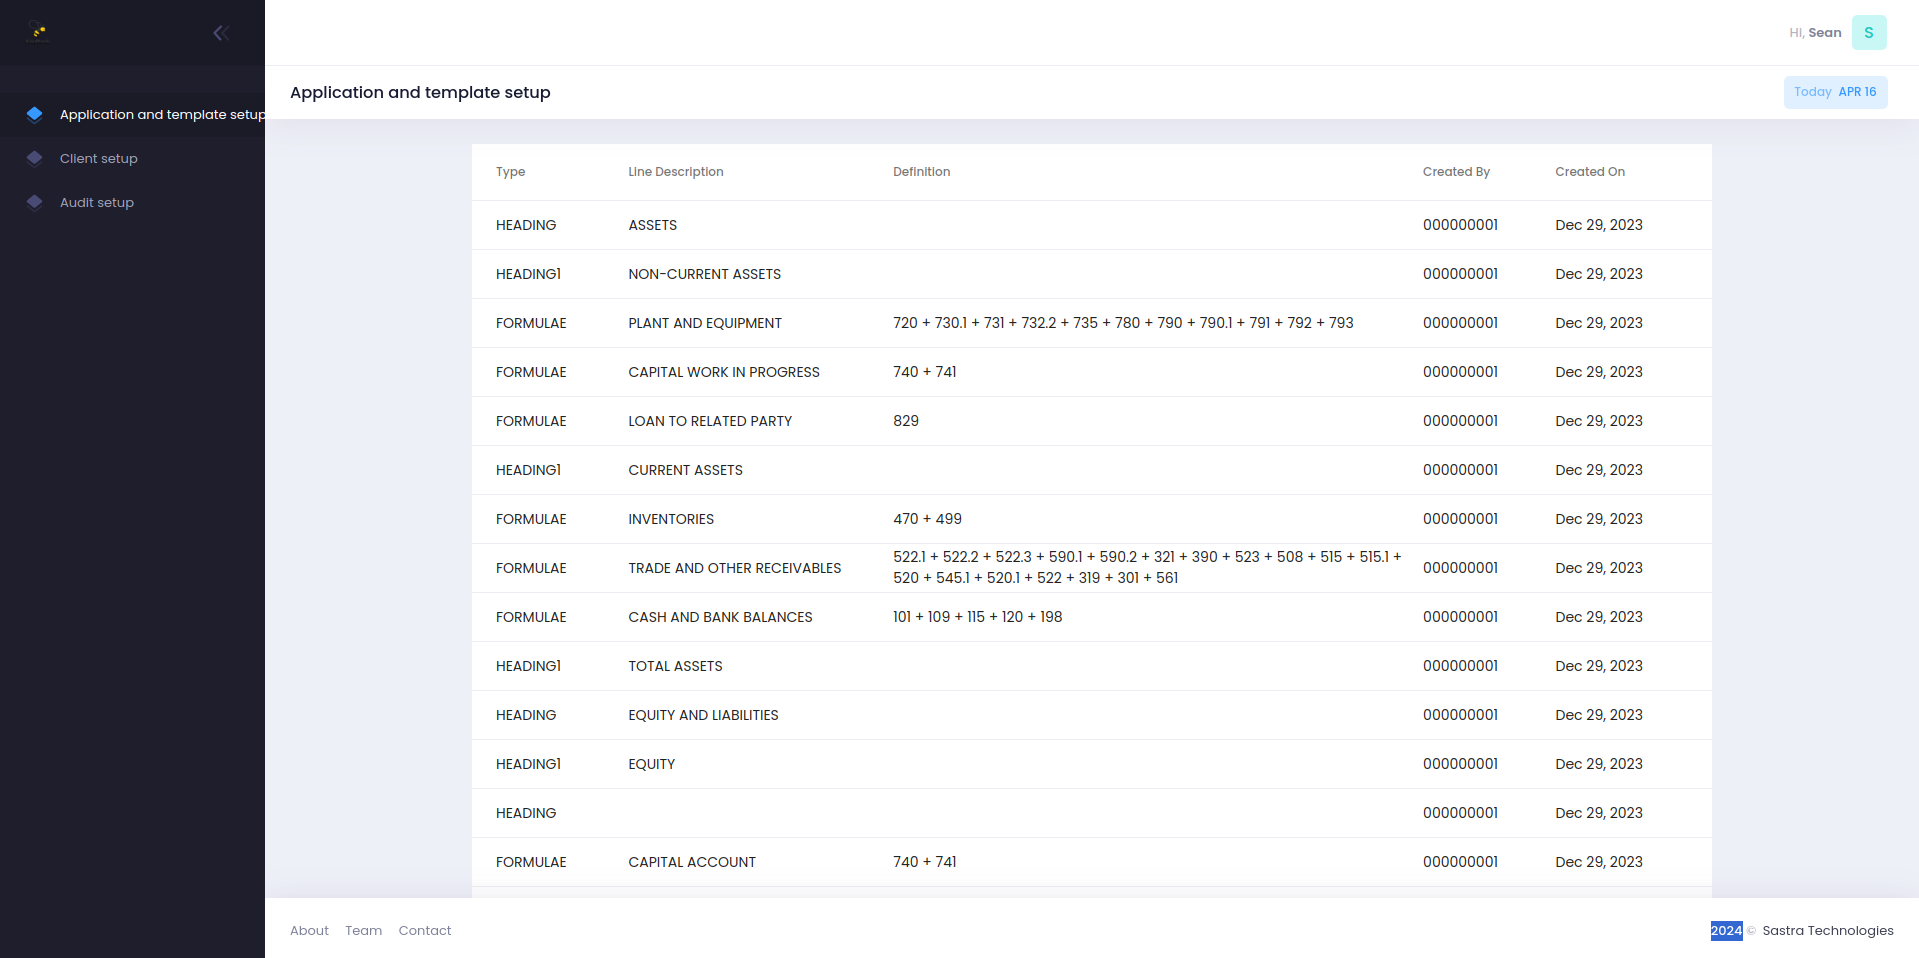Viewport: 1919px width, 958px height.
Task: Open the Contact link in the footer
Action: pos(424,930)
